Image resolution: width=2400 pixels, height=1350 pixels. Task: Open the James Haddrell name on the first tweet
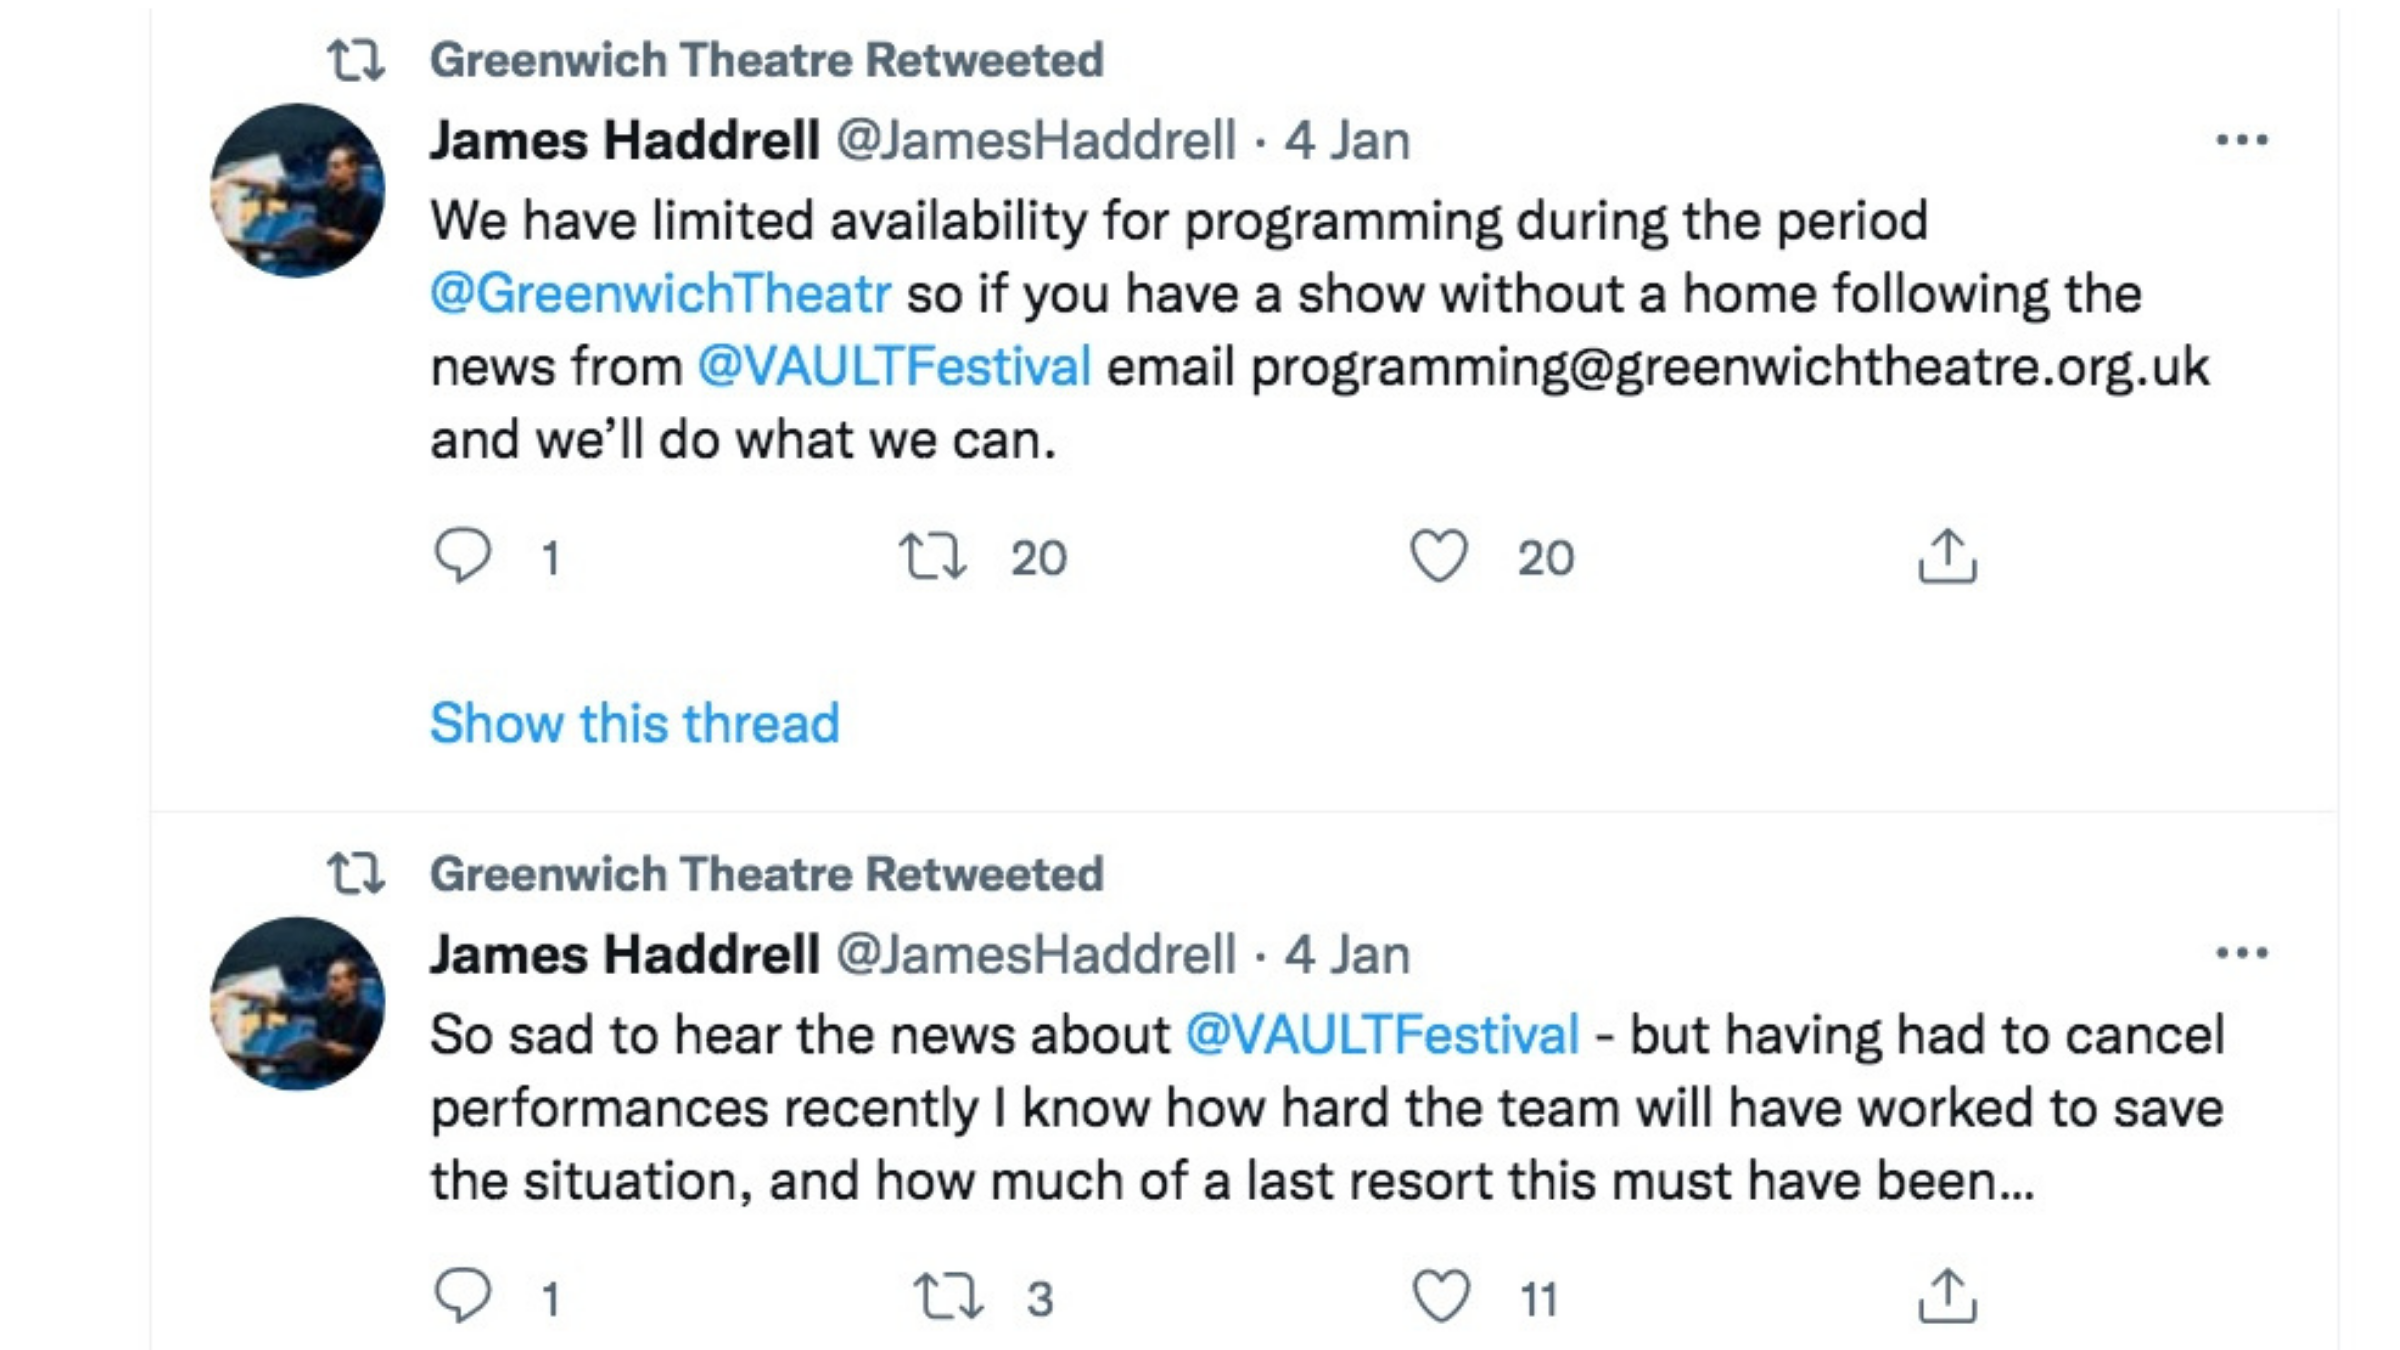pyautogui.click(x=625, y=139)
